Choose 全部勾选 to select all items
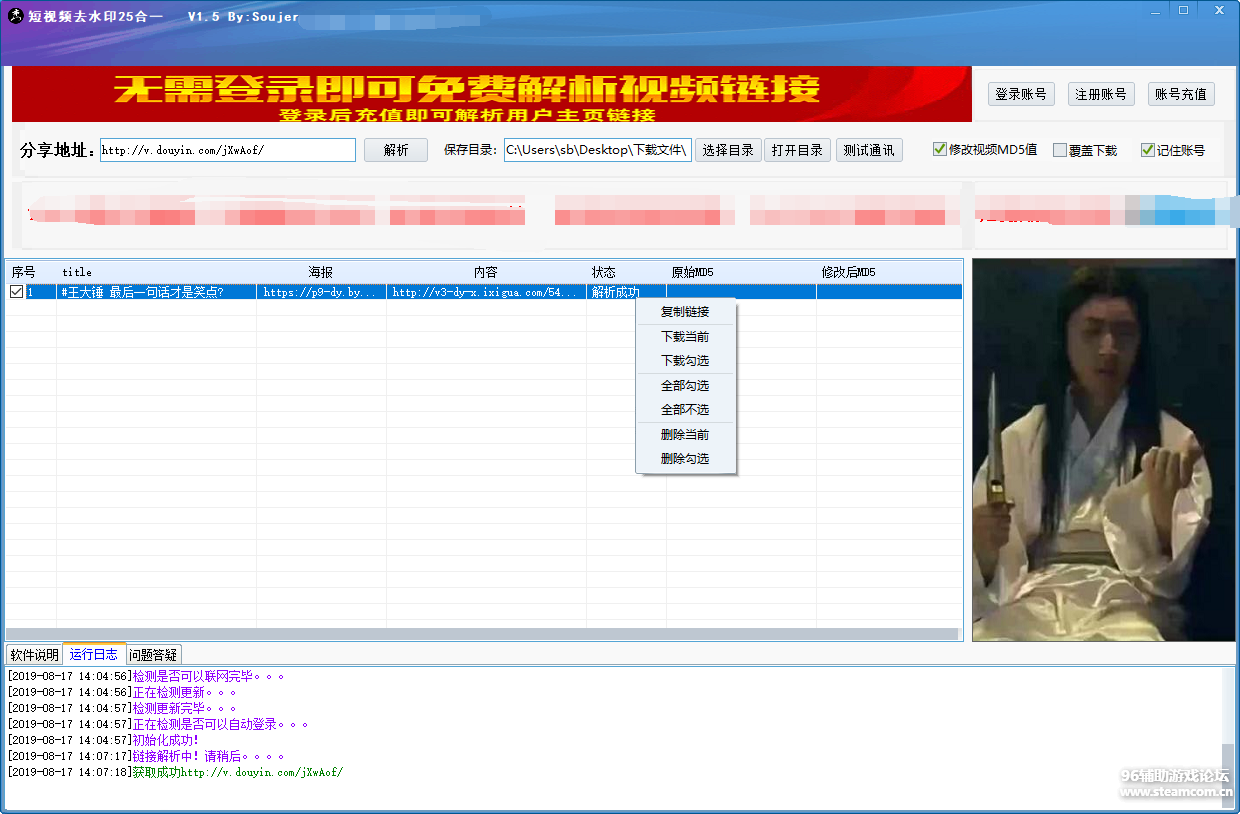 685,385
